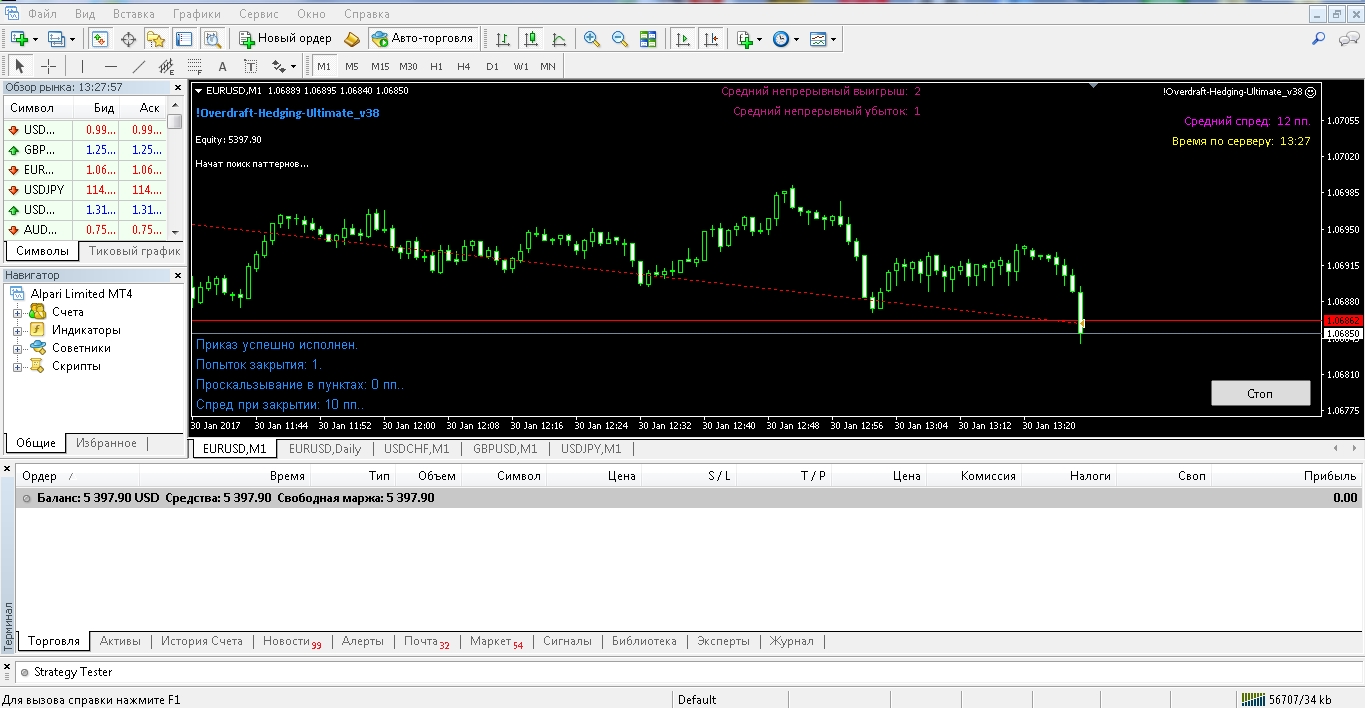
Task: Draw a horizontal line tool
Action: click(111, 66)
